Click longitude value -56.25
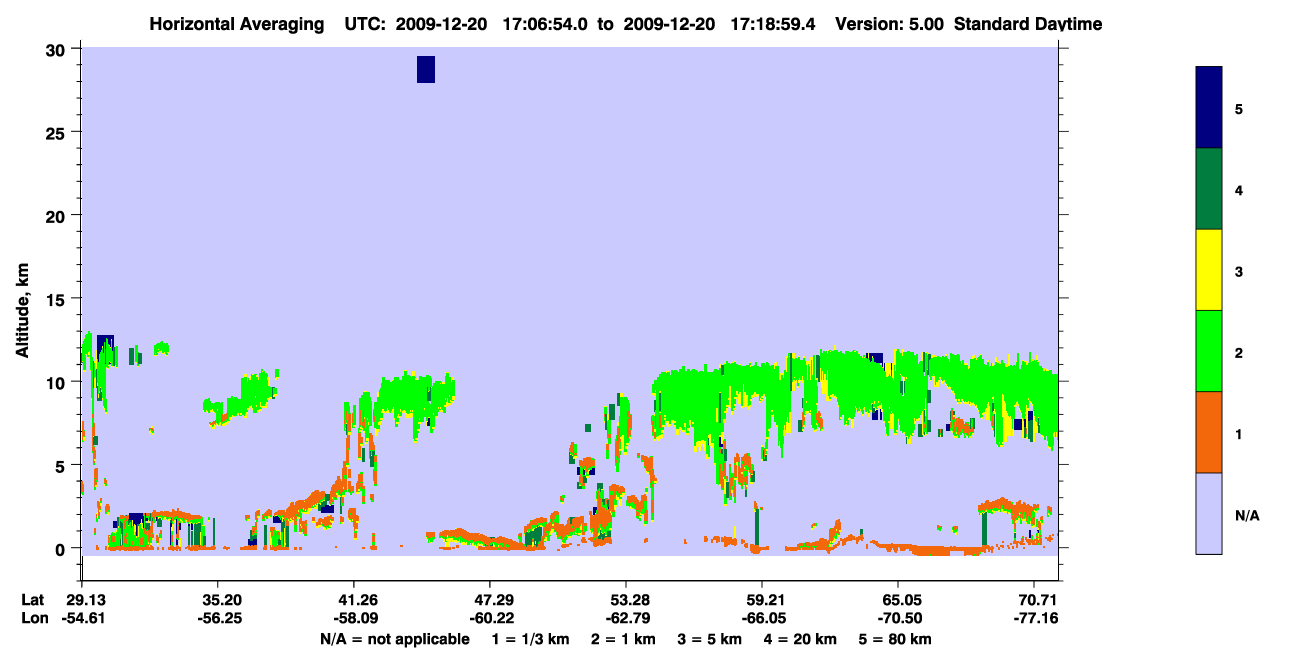The image size is (1300, 667). click(218, 619)
